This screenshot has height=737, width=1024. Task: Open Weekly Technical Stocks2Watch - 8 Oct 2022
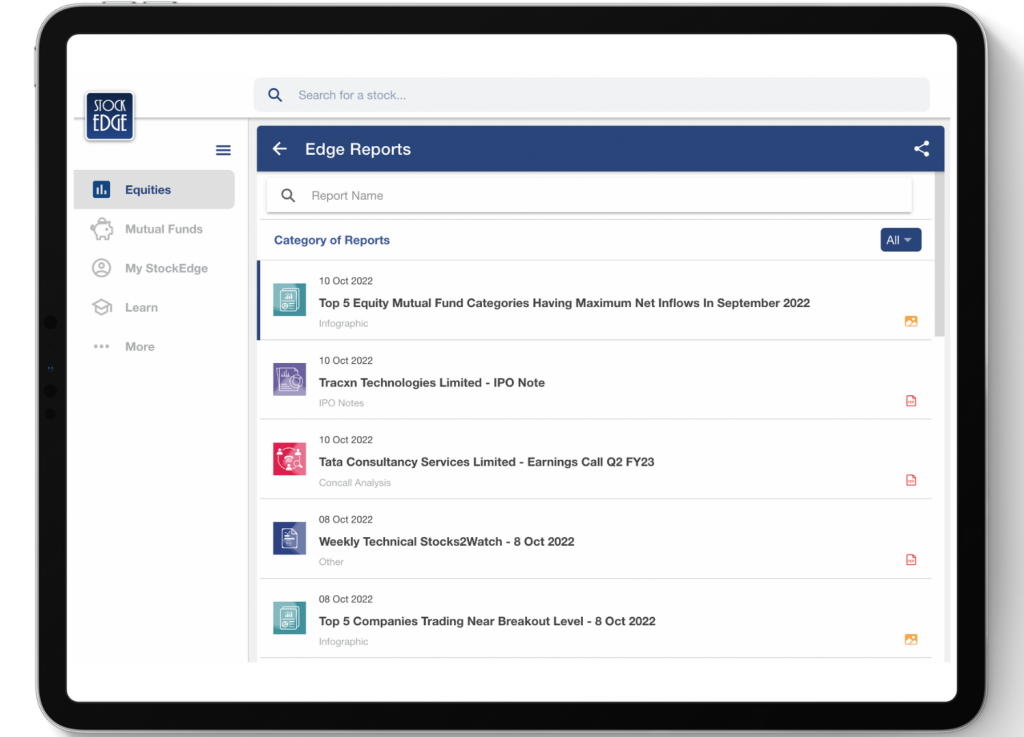(596, 539)
